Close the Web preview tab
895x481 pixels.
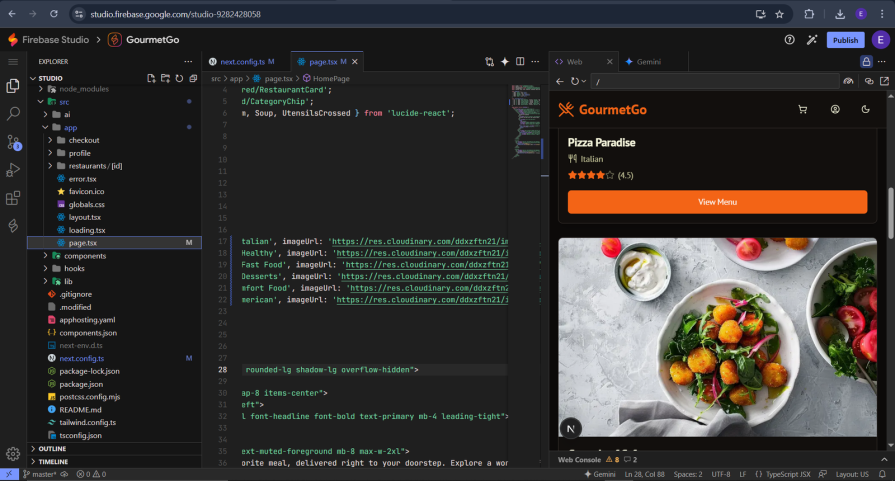(x=610, y=62)
